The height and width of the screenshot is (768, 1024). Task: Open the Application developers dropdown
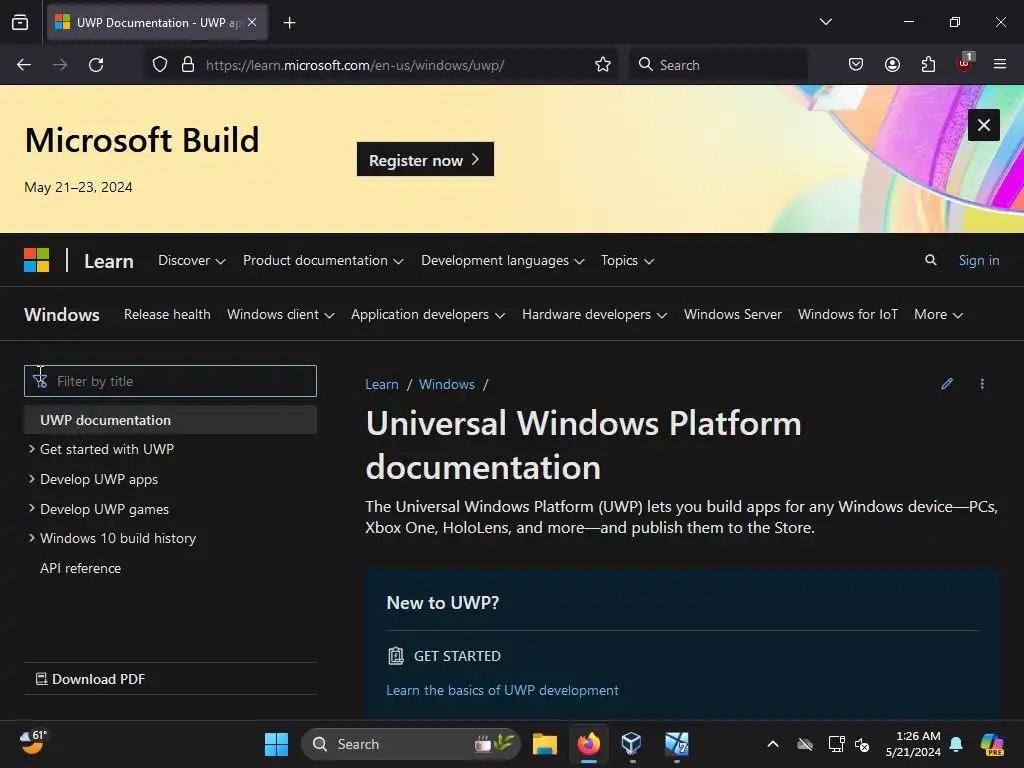428,314
